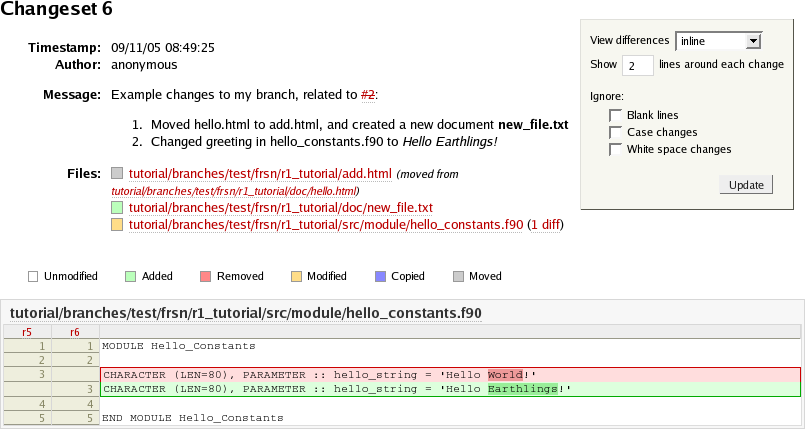Click the Update button
Image resolution: width=805 pixels, height=429 pixels.
745,185
